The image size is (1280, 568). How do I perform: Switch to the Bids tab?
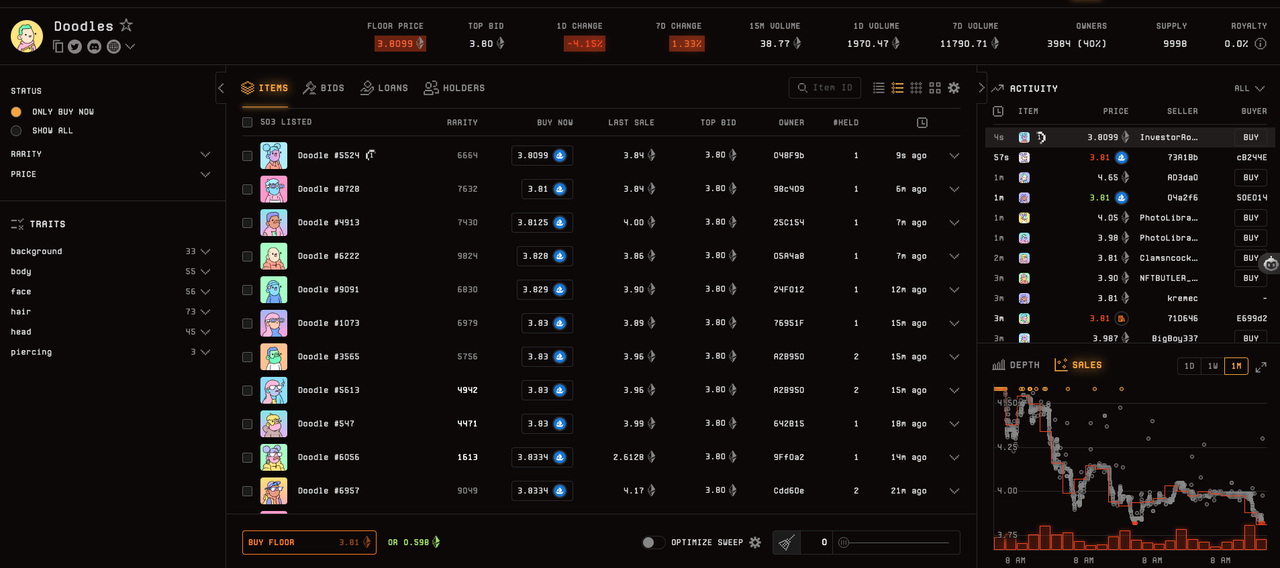click(323, 88)
